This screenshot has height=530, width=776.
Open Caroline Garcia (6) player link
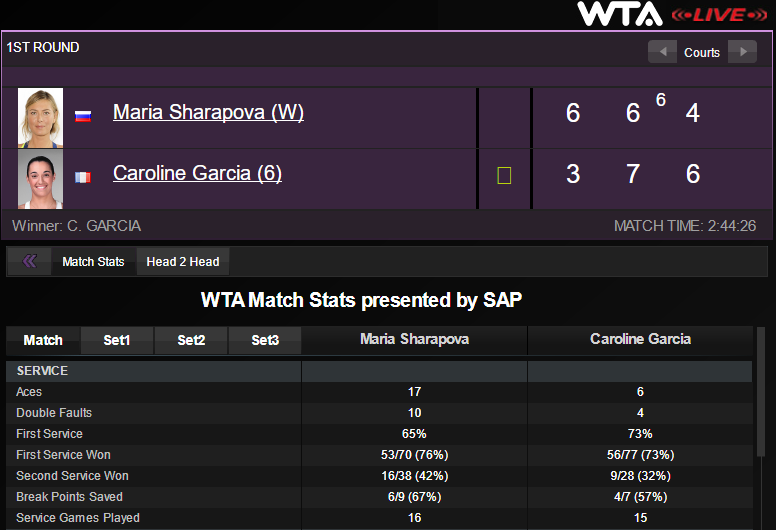pos(197,173)
